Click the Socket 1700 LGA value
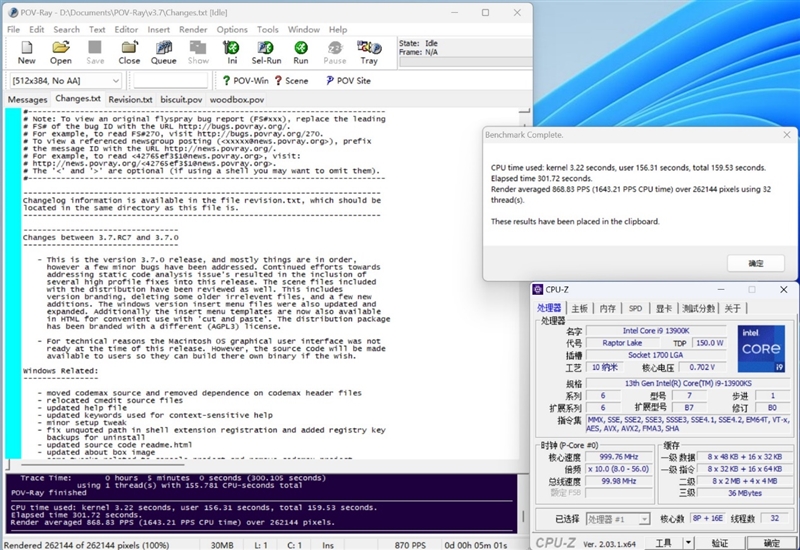800x550 pixels. pos(656,355)
